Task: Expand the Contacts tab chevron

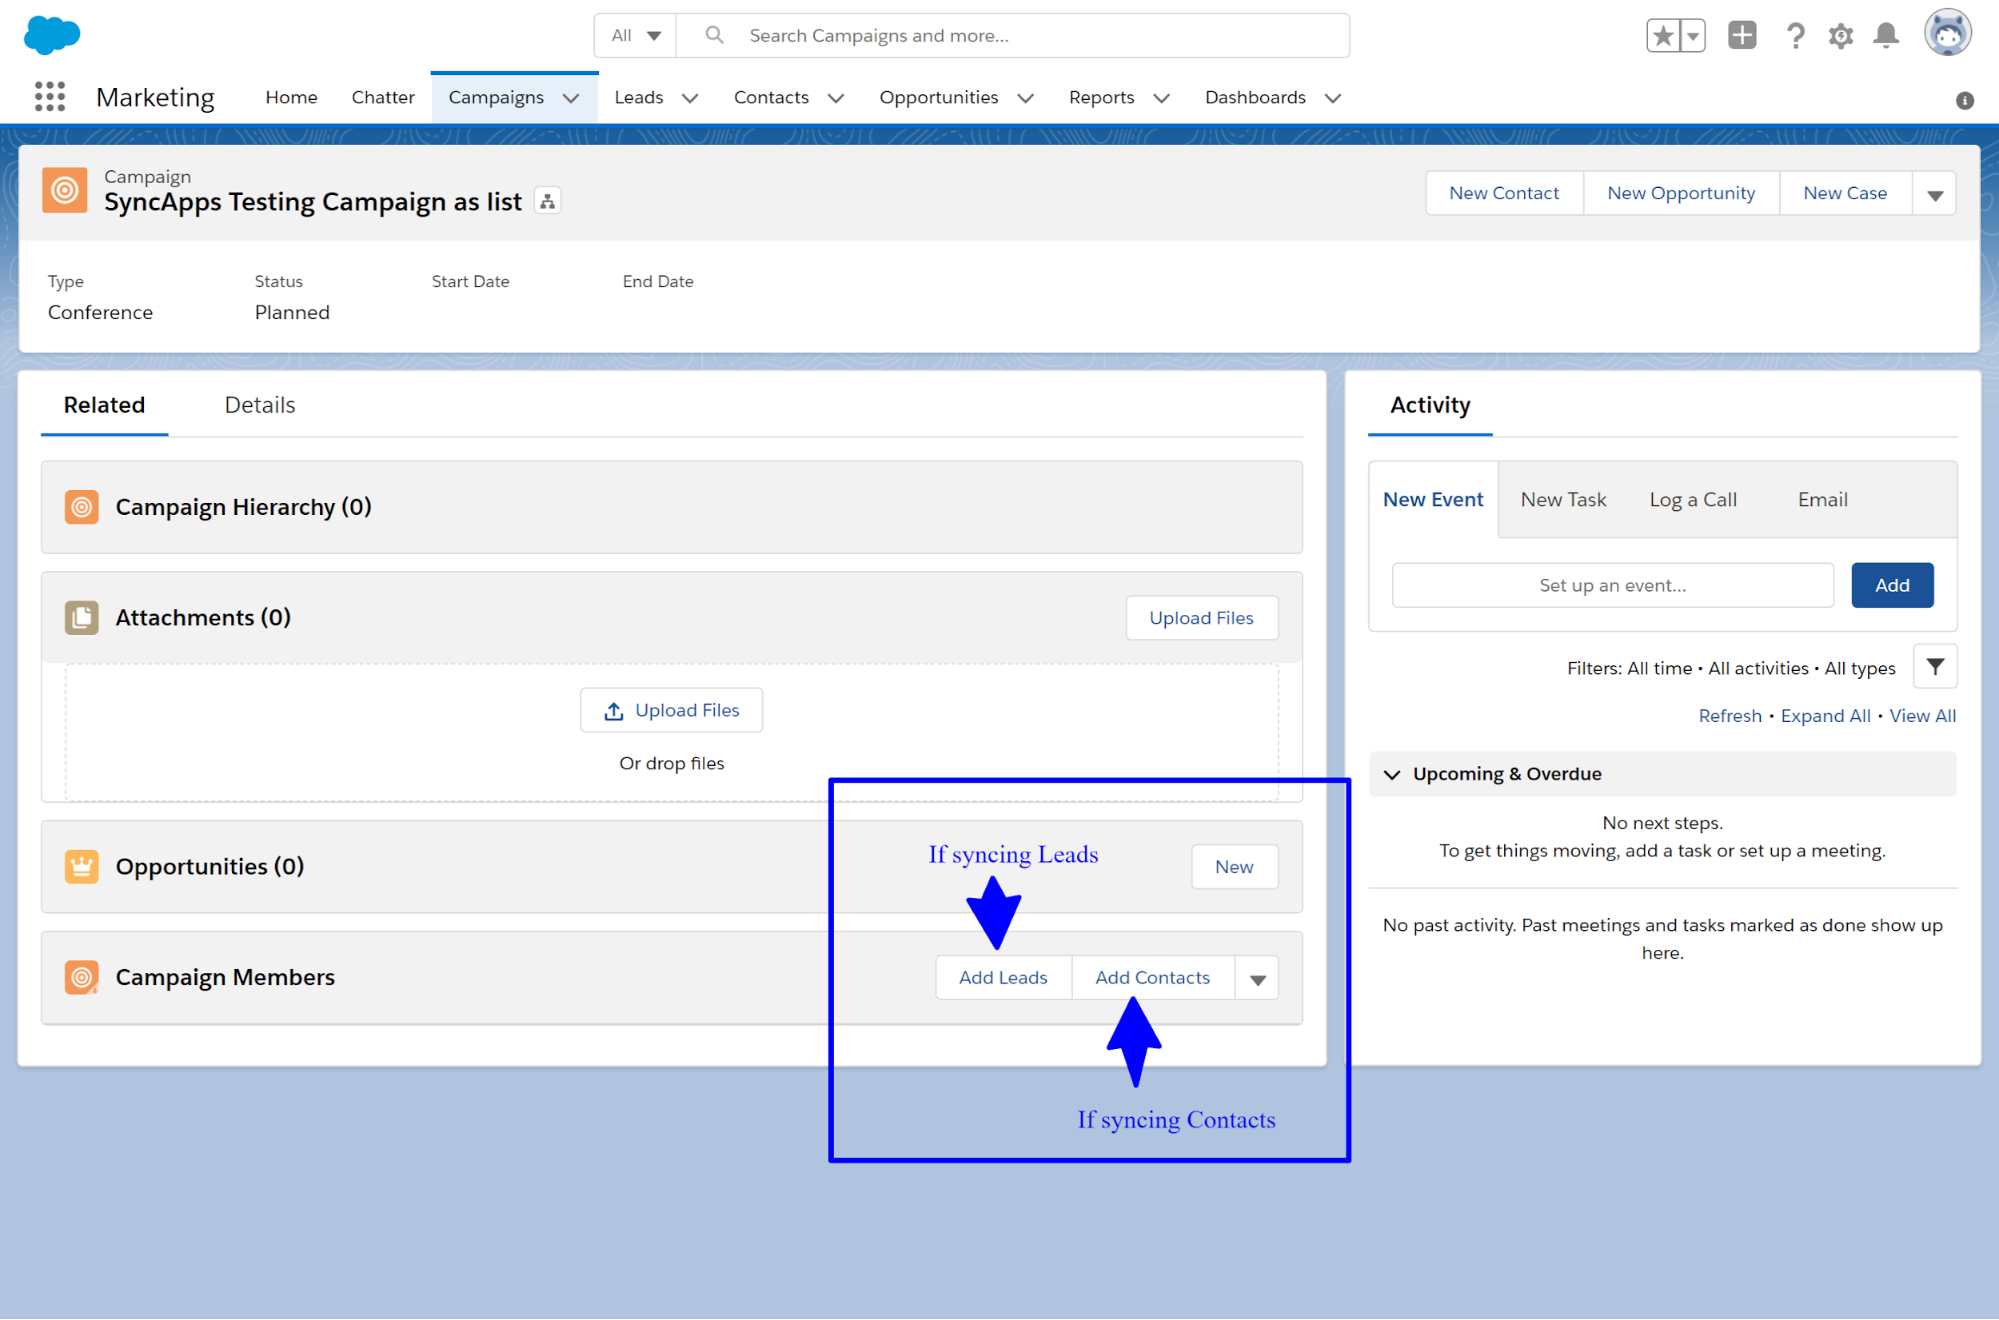Action: pos(836,98)
